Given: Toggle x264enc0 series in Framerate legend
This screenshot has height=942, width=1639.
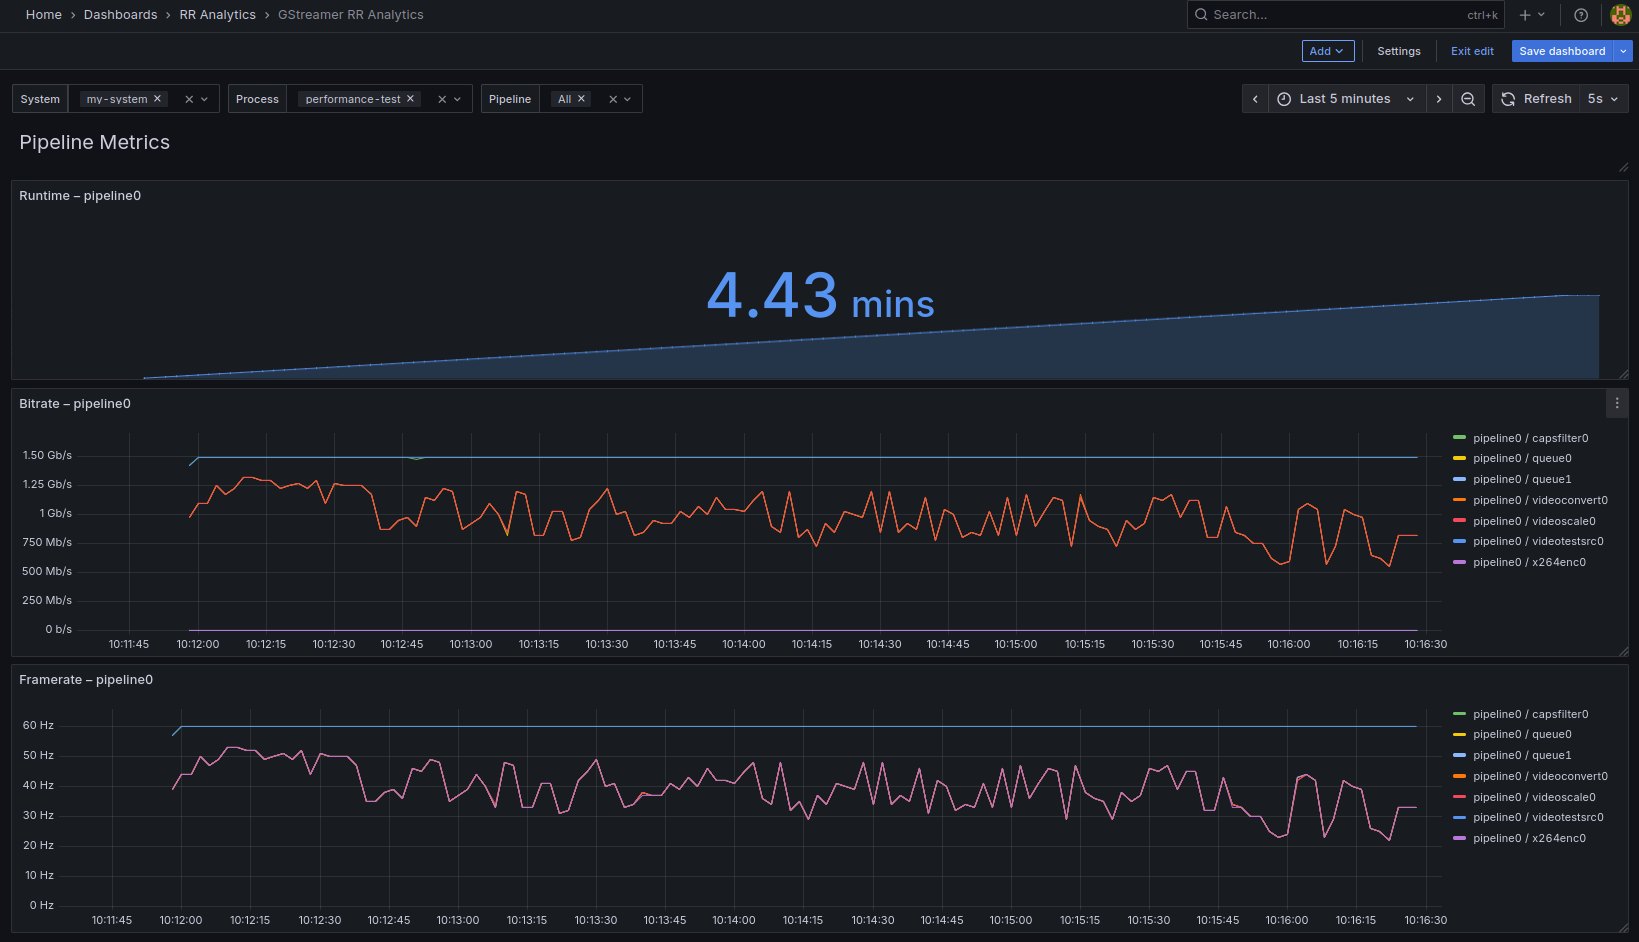Looking at the screenshot, I should (x=1529, y=838).
